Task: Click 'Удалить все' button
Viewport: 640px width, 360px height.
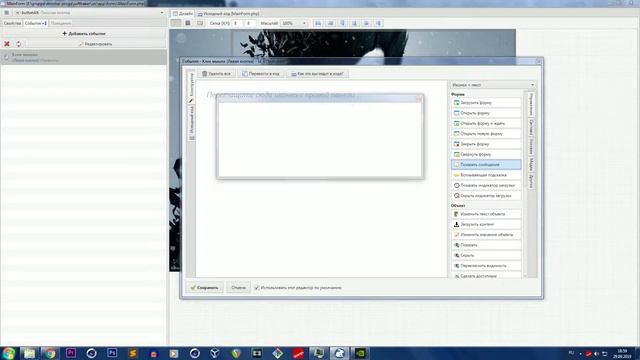Action: (x=216, y=74)
